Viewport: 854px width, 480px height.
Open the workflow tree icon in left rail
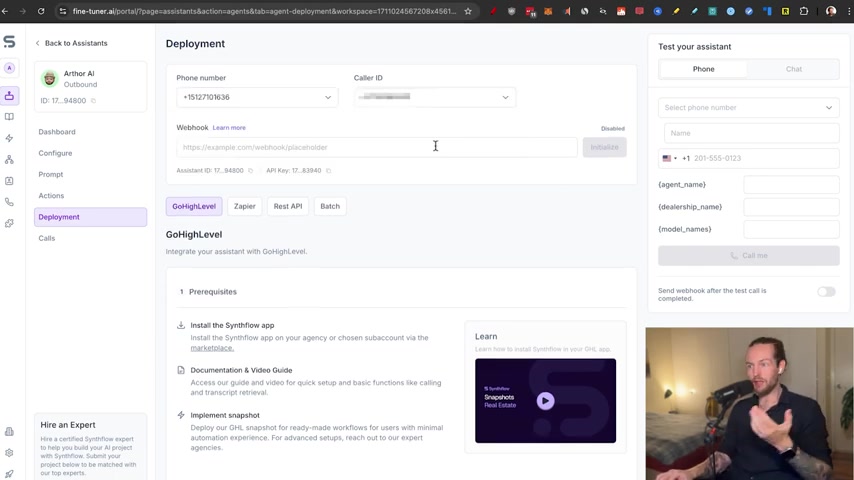point(9,160)
